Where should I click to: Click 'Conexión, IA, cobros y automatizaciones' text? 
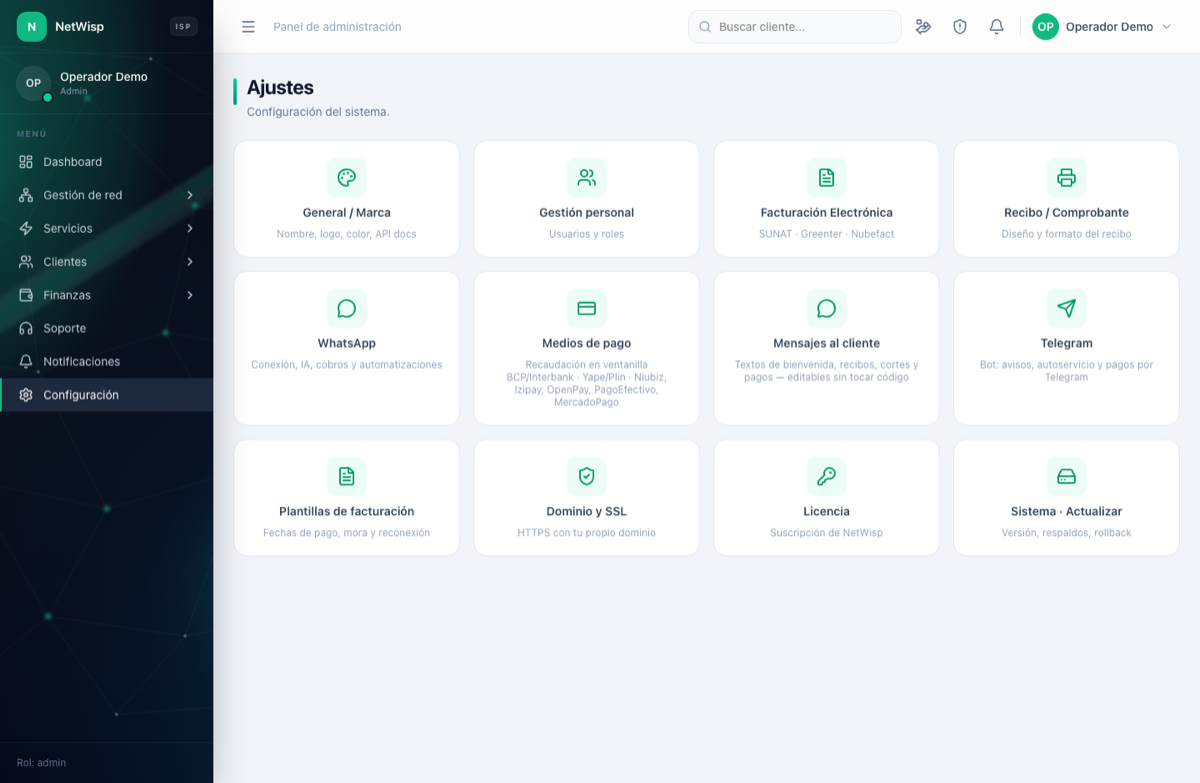[x=347, y=365]
